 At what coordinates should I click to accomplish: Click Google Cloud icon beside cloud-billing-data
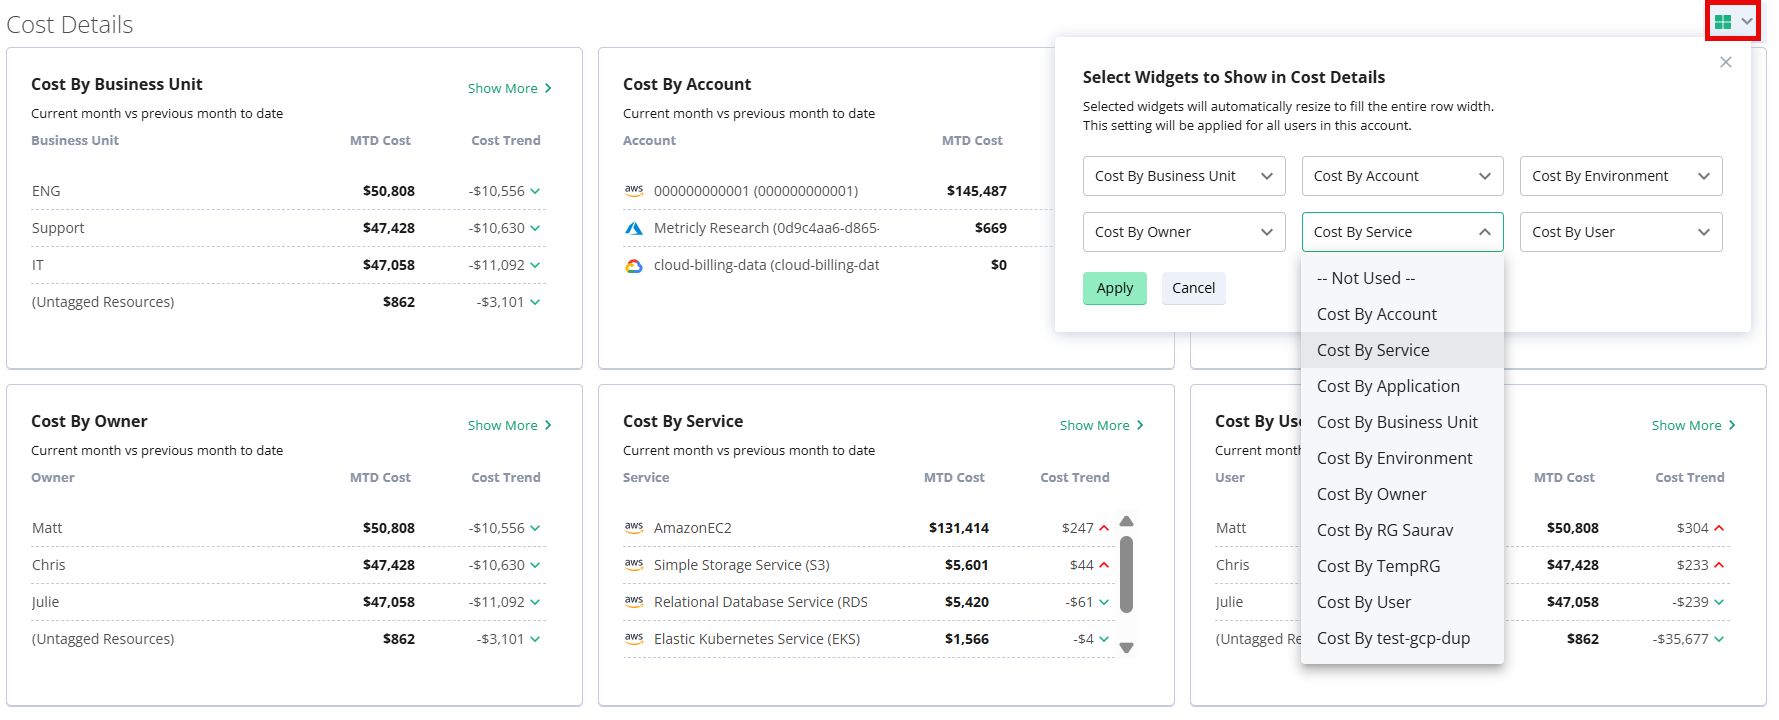point(634,265)
